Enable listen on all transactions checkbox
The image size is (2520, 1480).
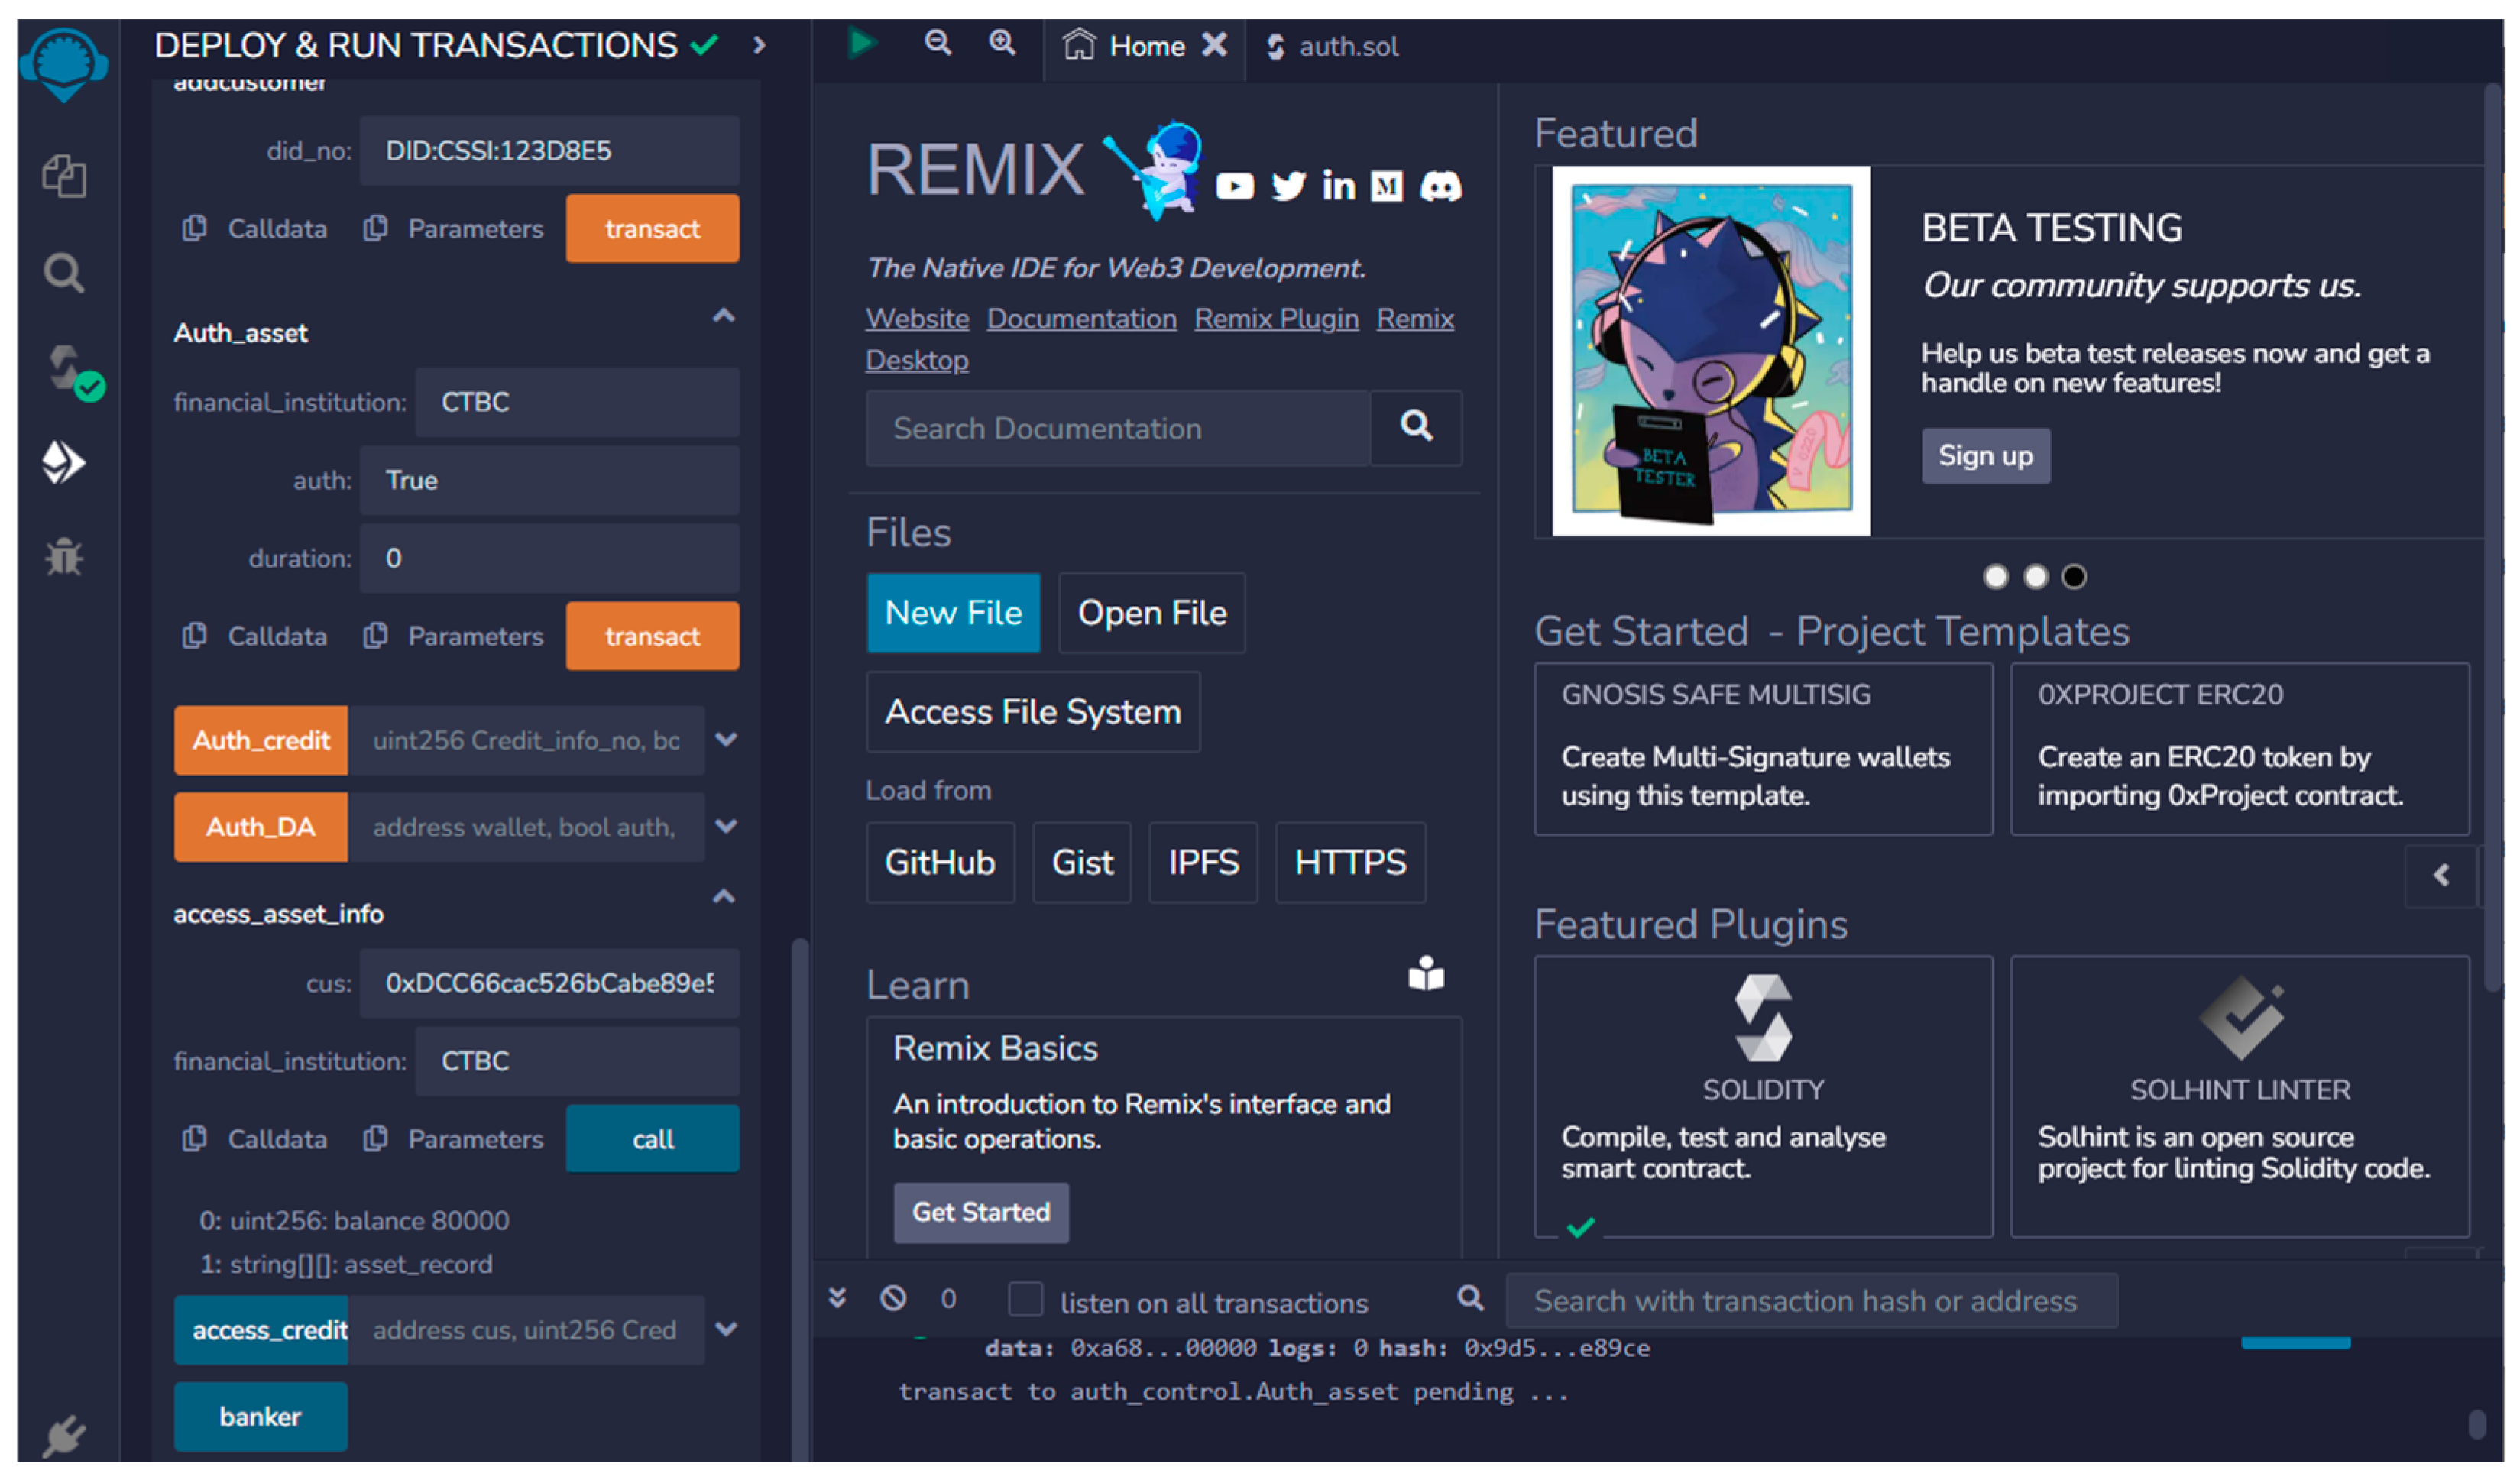(1025, 1299)
